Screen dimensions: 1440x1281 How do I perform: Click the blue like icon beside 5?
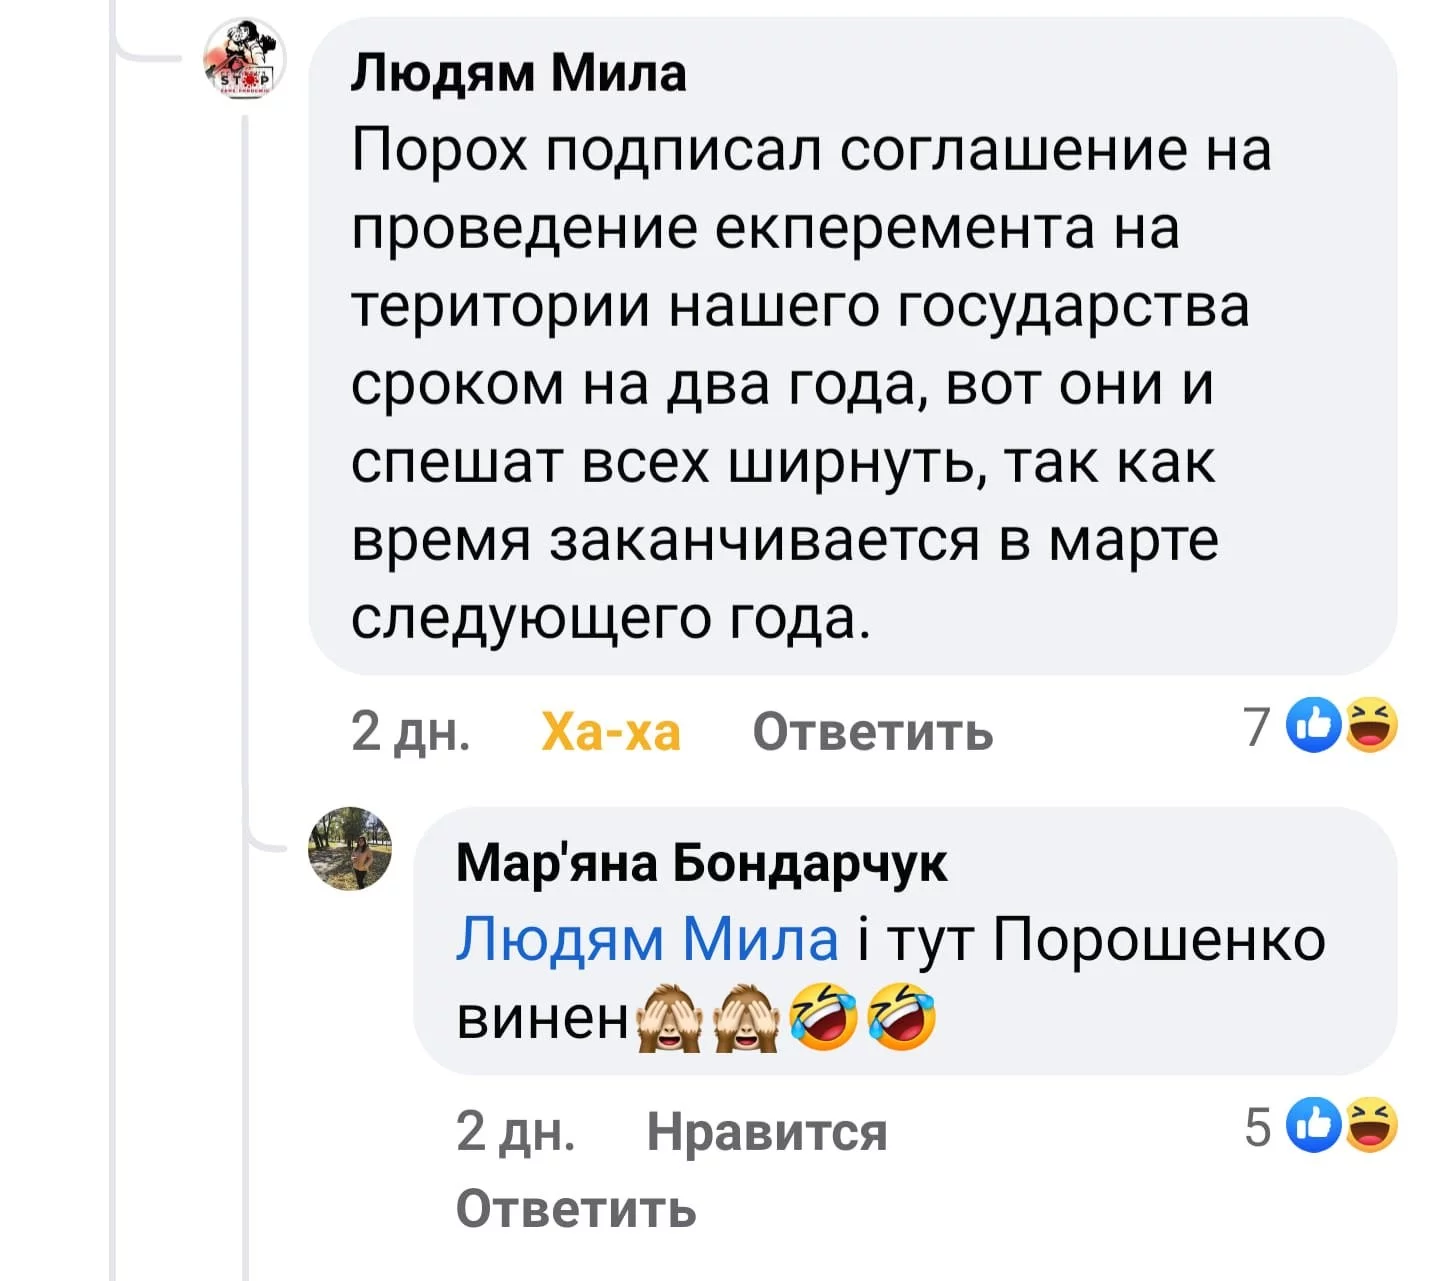point(1315,1126)
